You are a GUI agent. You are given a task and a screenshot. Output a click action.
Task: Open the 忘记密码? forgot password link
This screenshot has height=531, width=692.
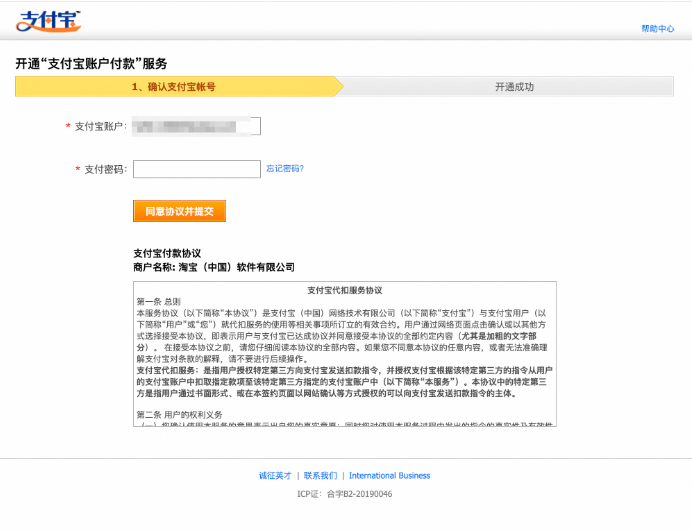tap(285, 169)
